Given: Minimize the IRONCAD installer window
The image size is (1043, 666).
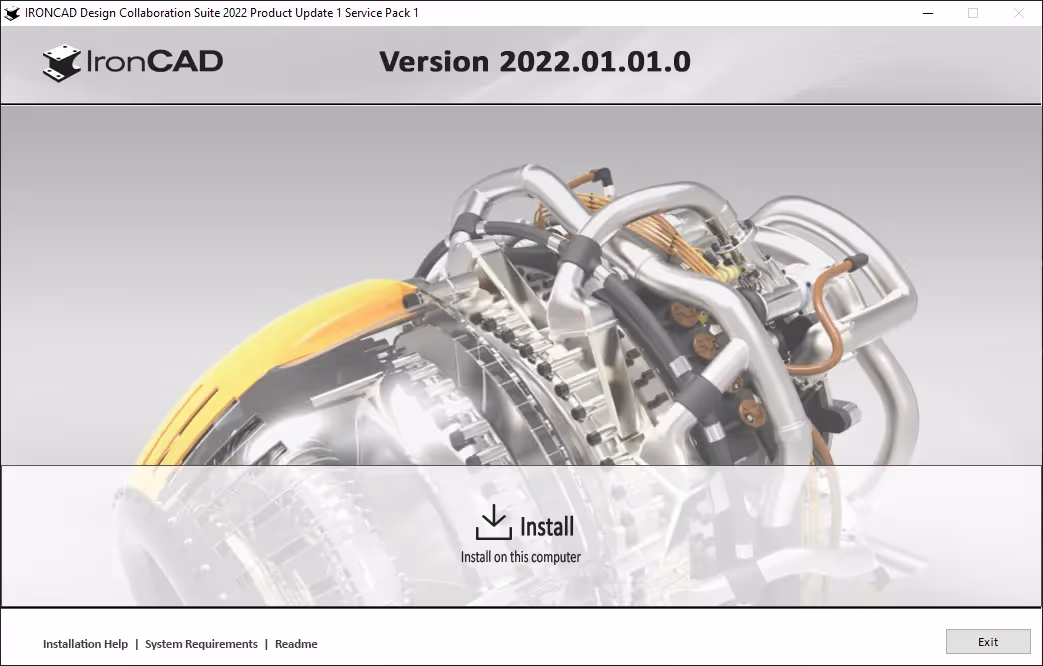Looking at the screenshot, I should [928, 13].
